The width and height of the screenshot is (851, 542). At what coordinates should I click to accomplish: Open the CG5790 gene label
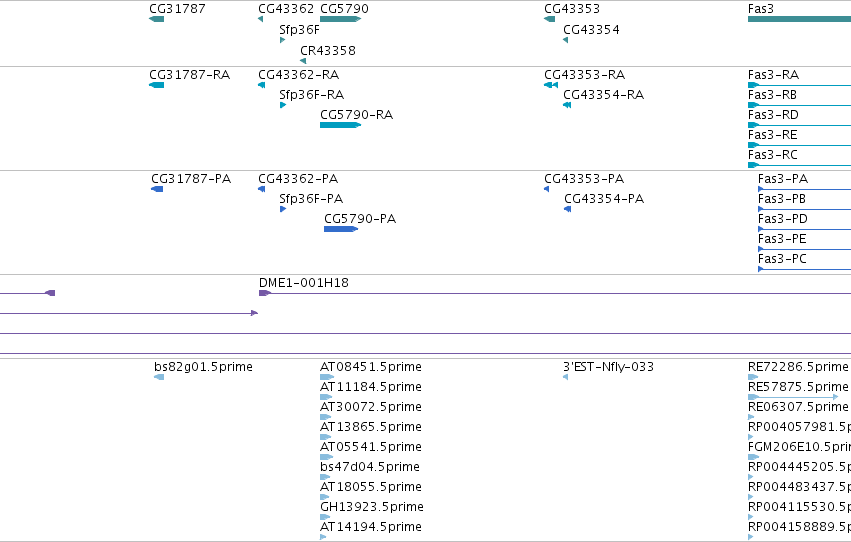tap(344, 9)
